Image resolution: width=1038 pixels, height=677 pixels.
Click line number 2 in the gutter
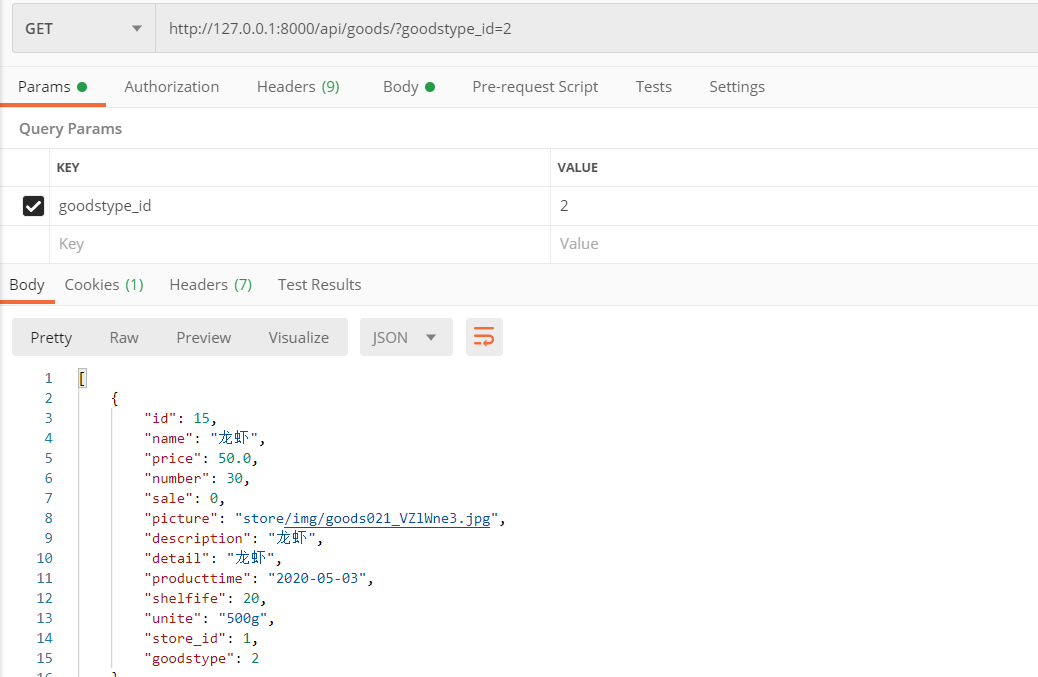pyautogui.click(x=48, y=398)
